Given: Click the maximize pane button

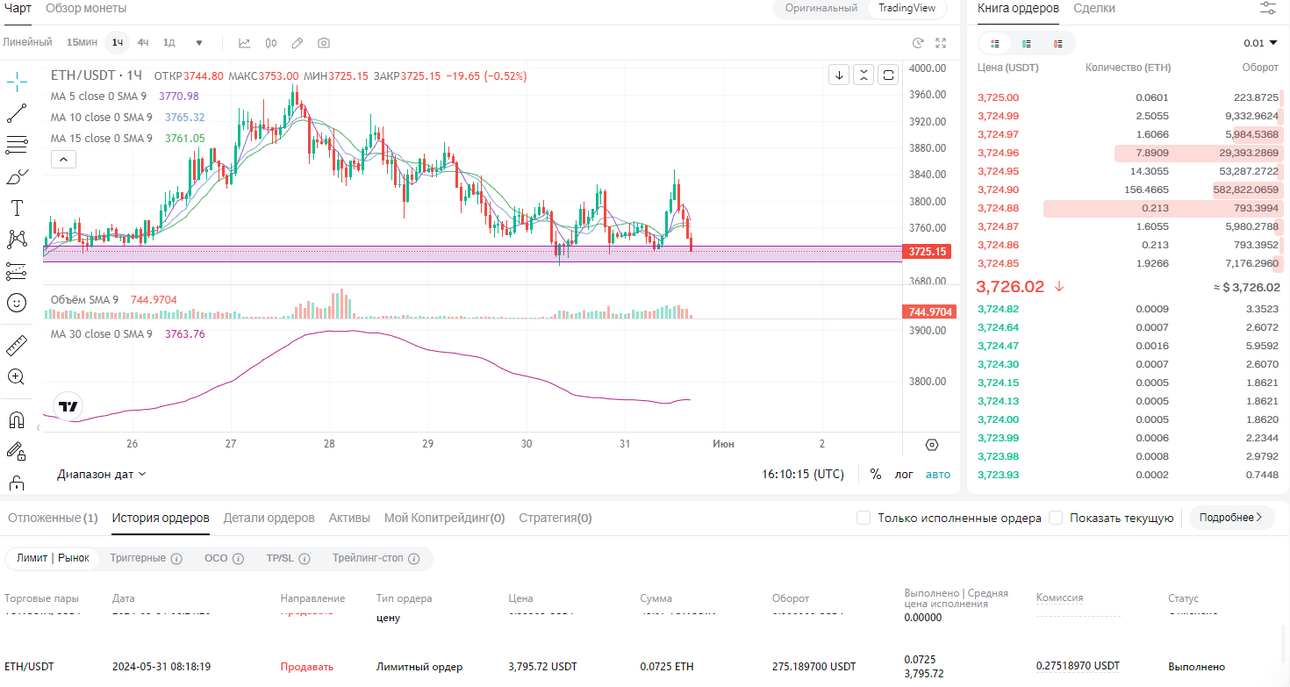Looking at the screenshot, I should pyautogui.click(x=888, y=75).
